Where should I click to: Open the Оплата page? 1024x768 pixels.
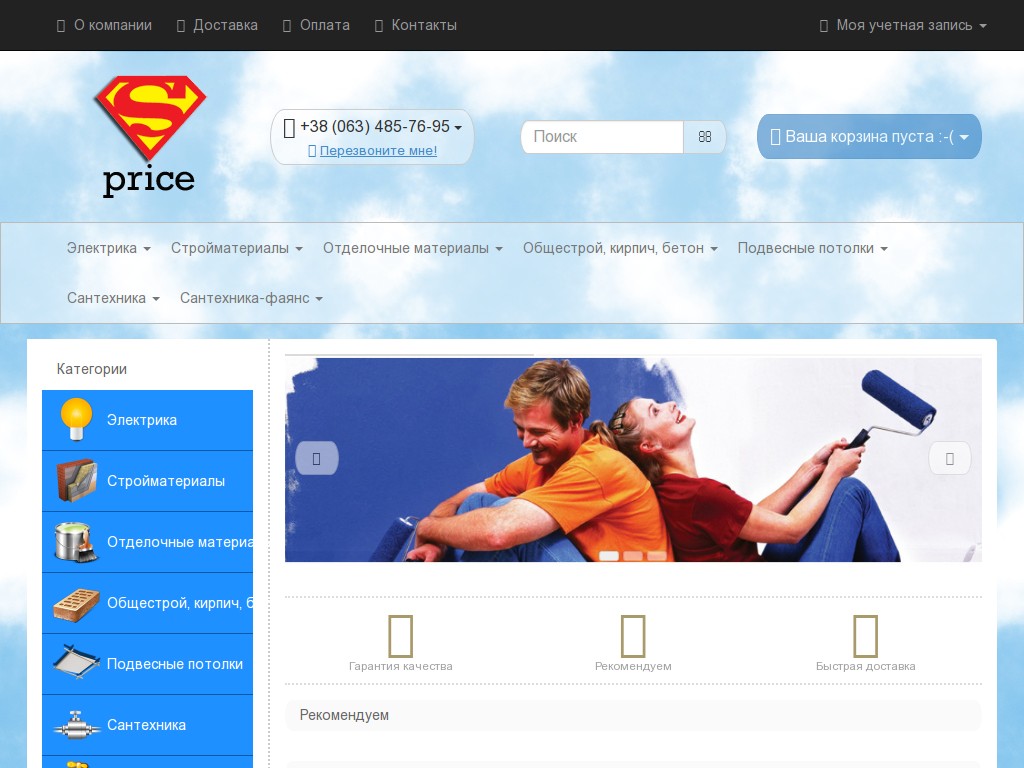click(316, 25)
